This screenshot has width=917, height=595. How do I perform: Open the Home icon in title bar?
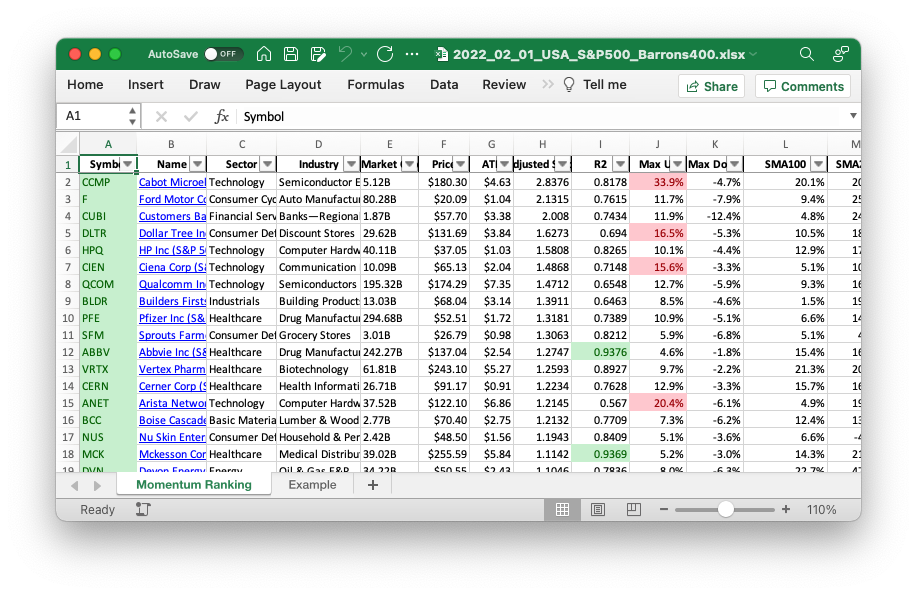click(264, 54)
